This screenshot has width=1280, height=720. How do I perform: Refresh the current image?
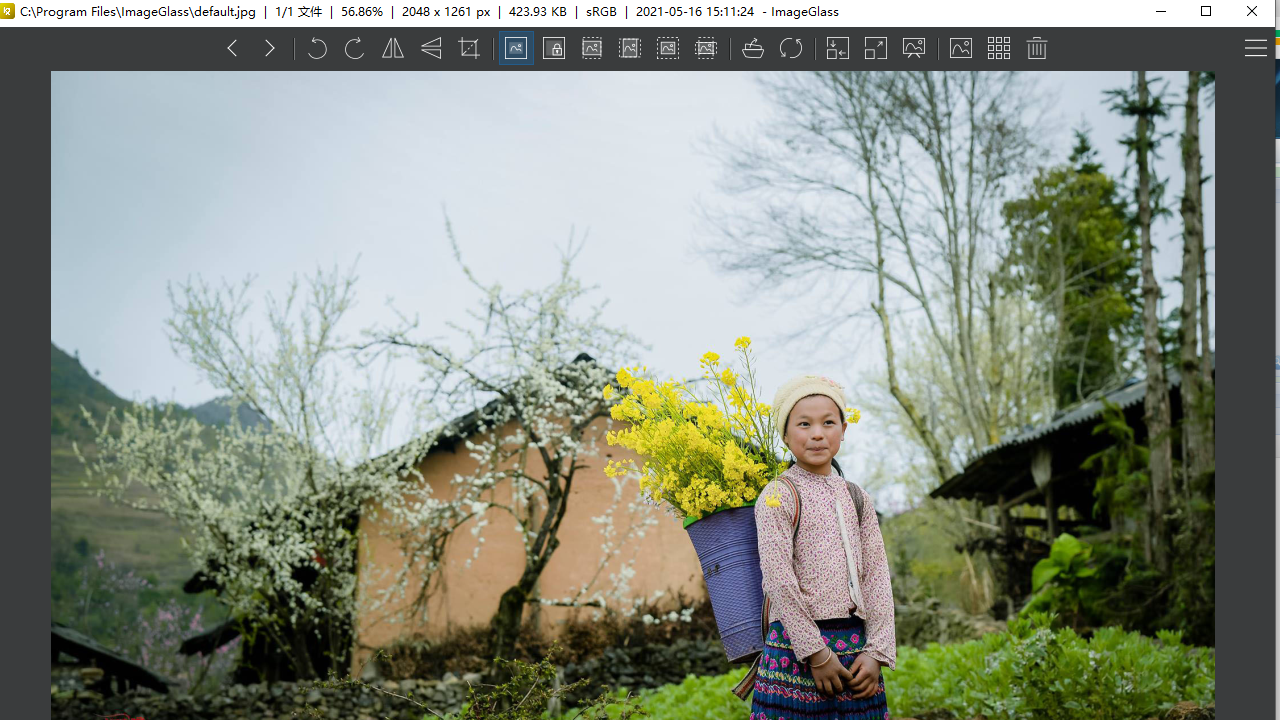(x=791, y=48)
